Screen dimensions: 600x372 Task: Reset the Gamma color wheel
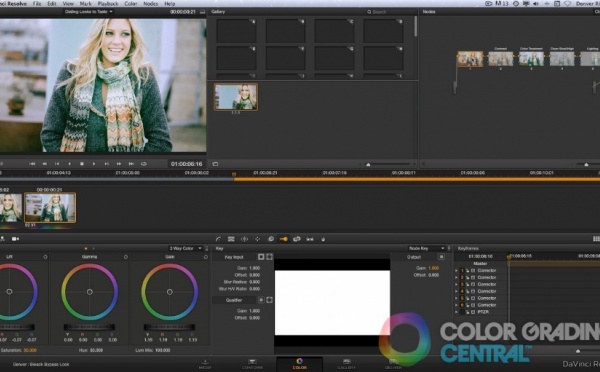(126, 257)
